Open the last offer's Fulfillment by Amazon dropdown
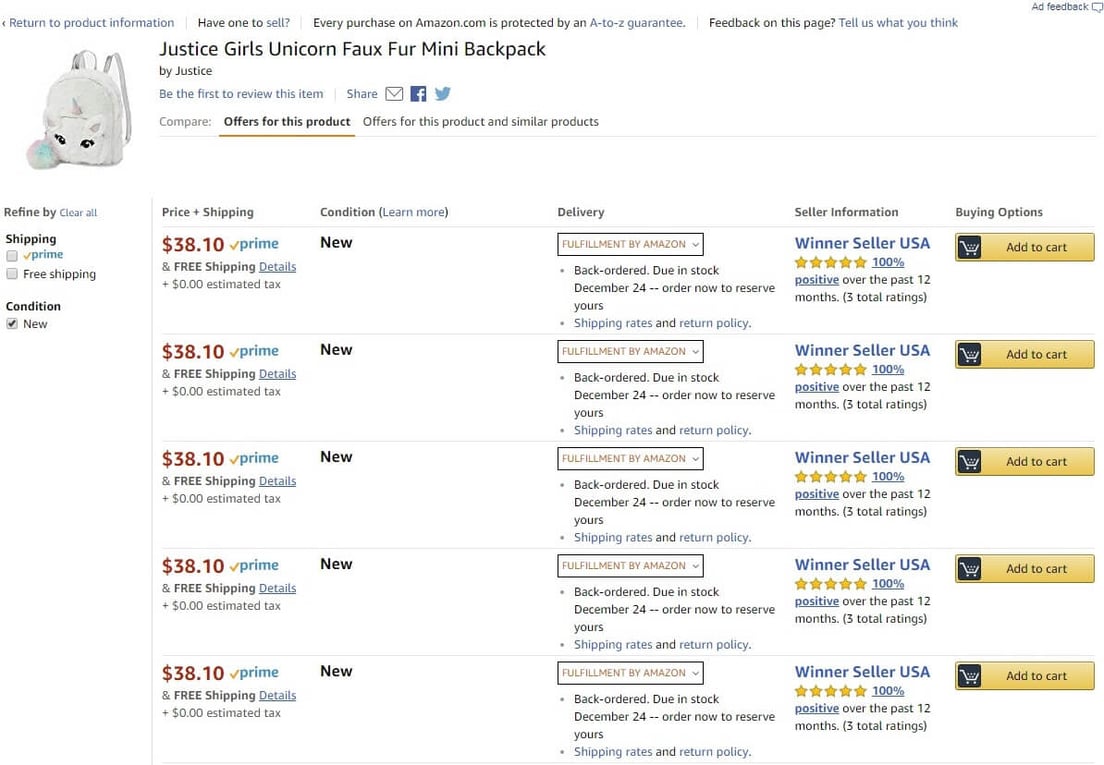Image resolution: width=1104 pixels, height=765 pixels. click(630, 673)
